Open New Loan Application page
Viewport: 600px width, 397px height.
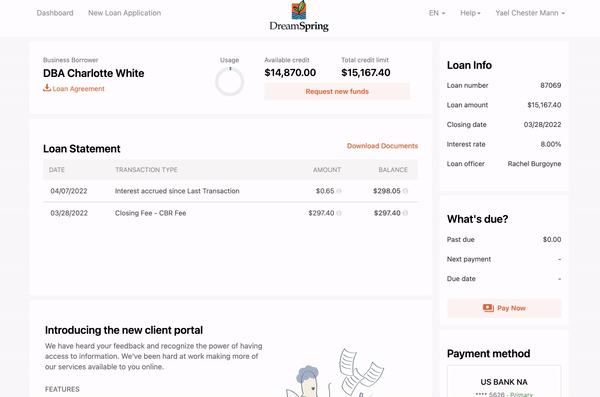click(124, 13)
